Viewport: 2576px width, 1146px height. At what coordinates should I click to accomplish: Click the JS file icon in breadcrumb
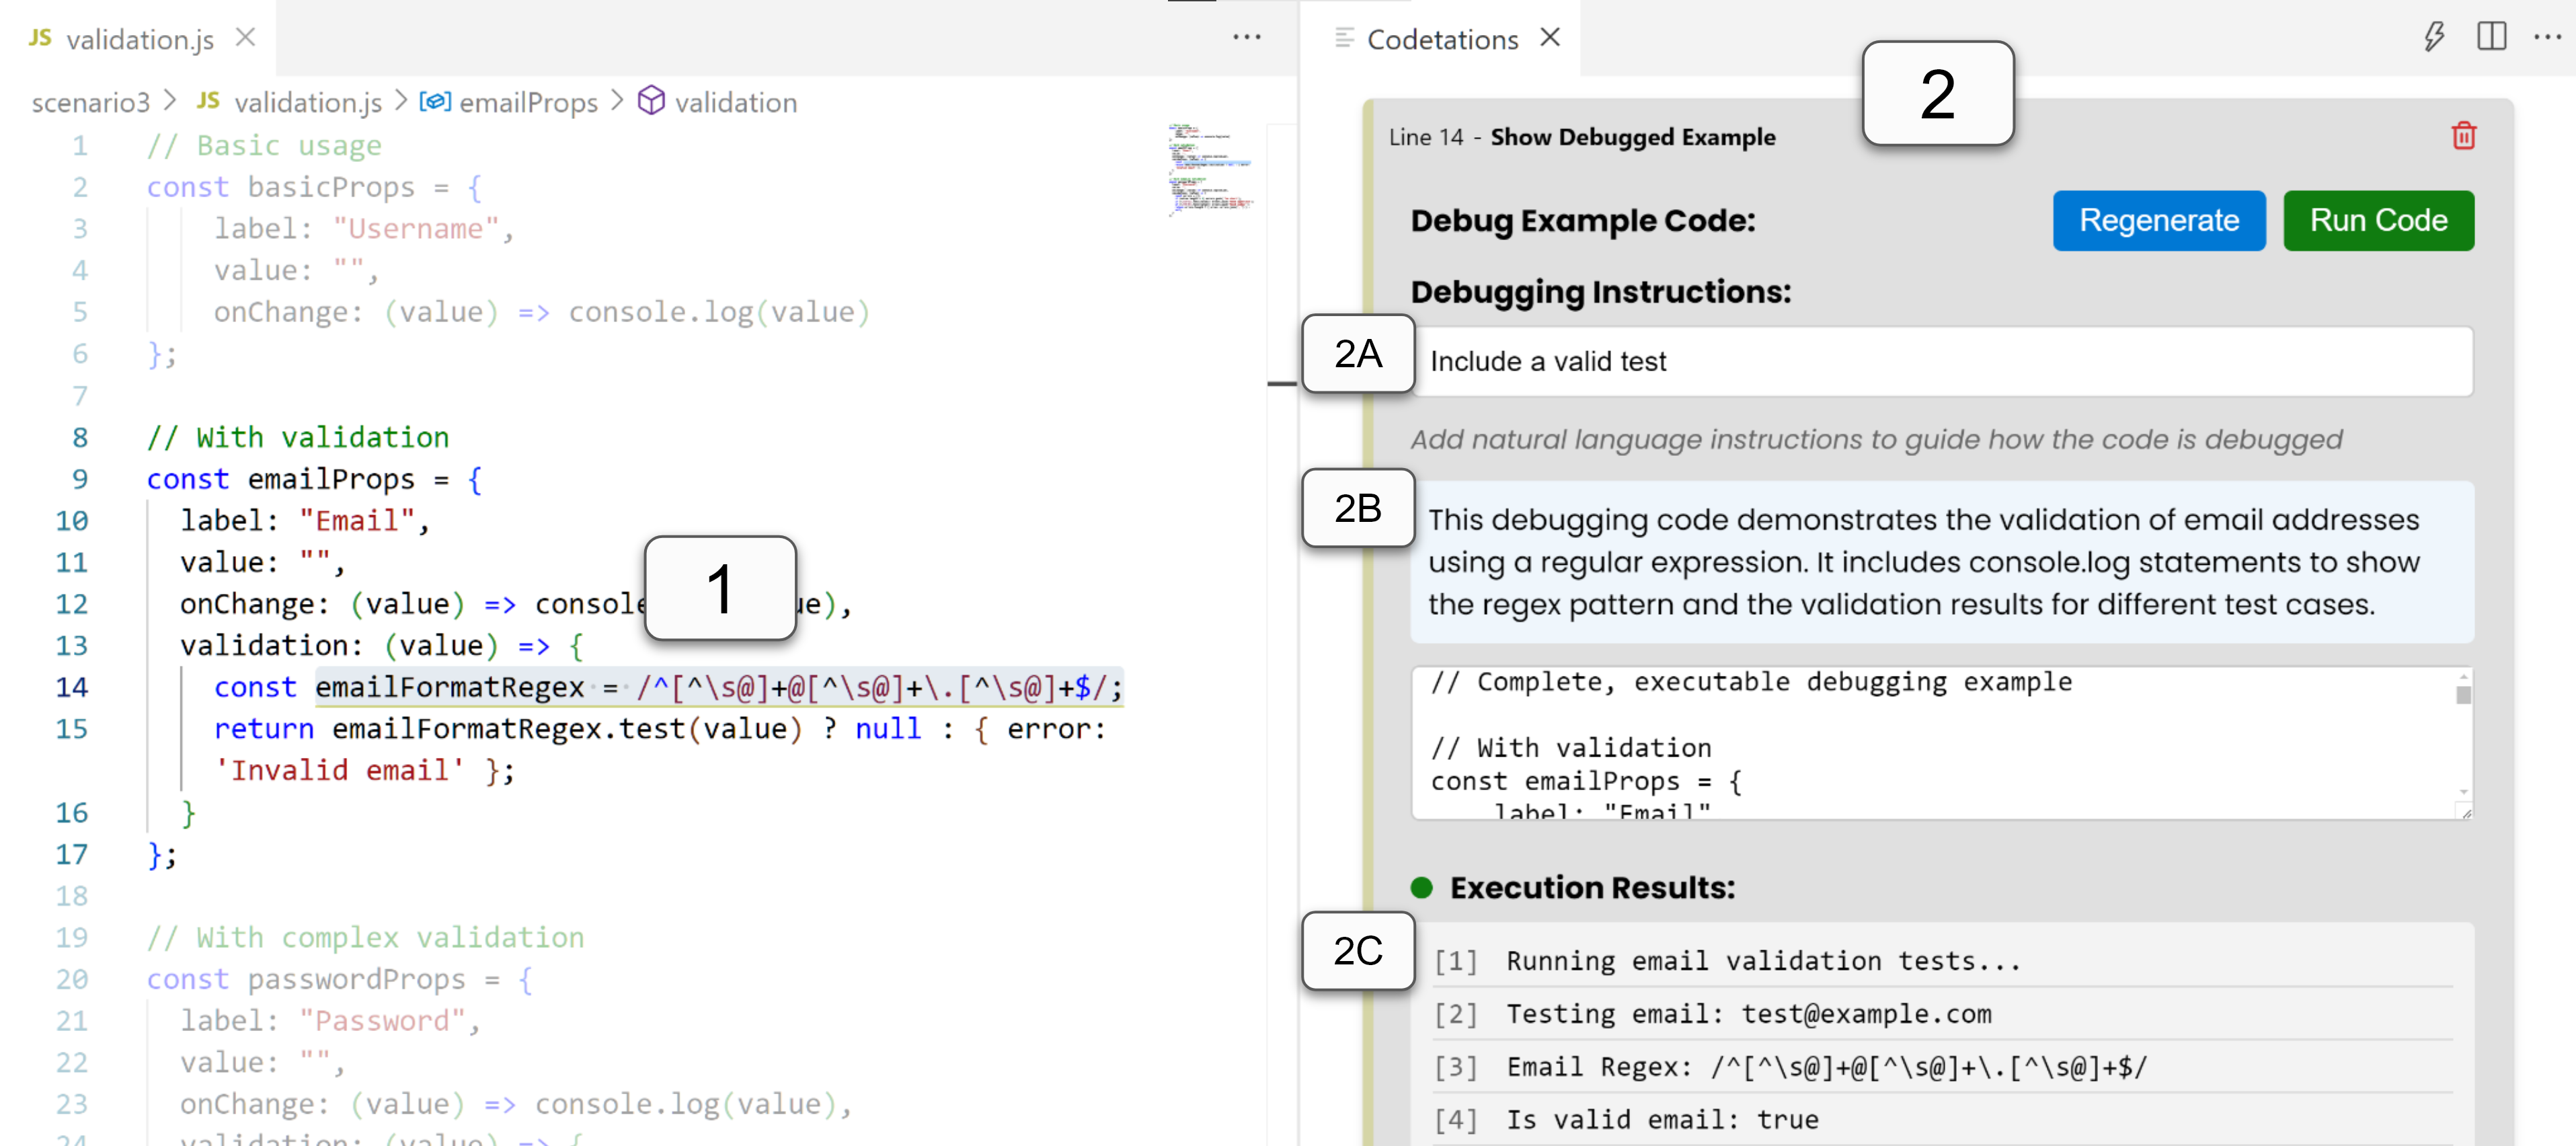pyautogui.click(x=208, y=101)
